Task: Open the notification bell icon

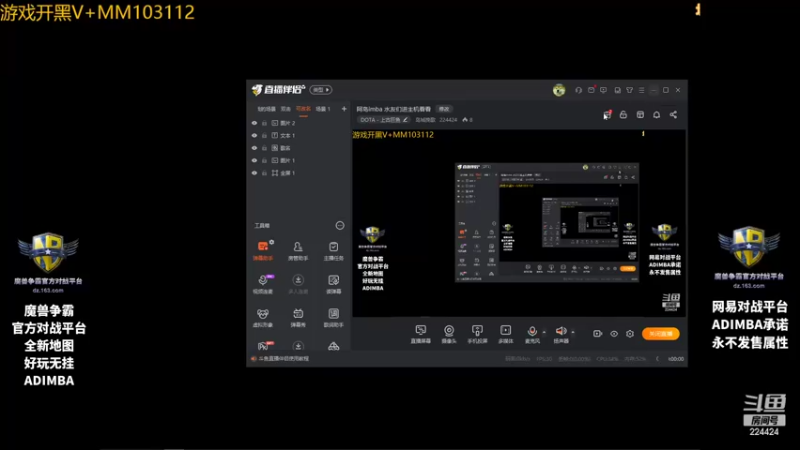Action: (657, 115)
